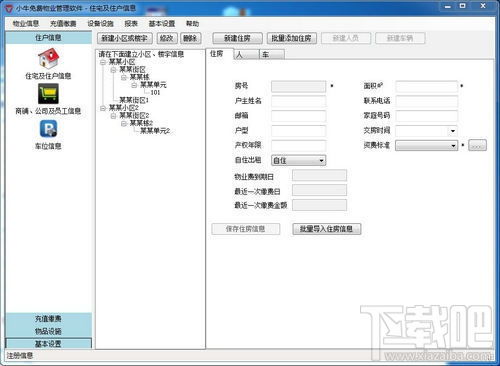Viewport: 500px width, 366px height.
Task: Collapse the 某某小区2 tree node
Action: click(103, 108)
